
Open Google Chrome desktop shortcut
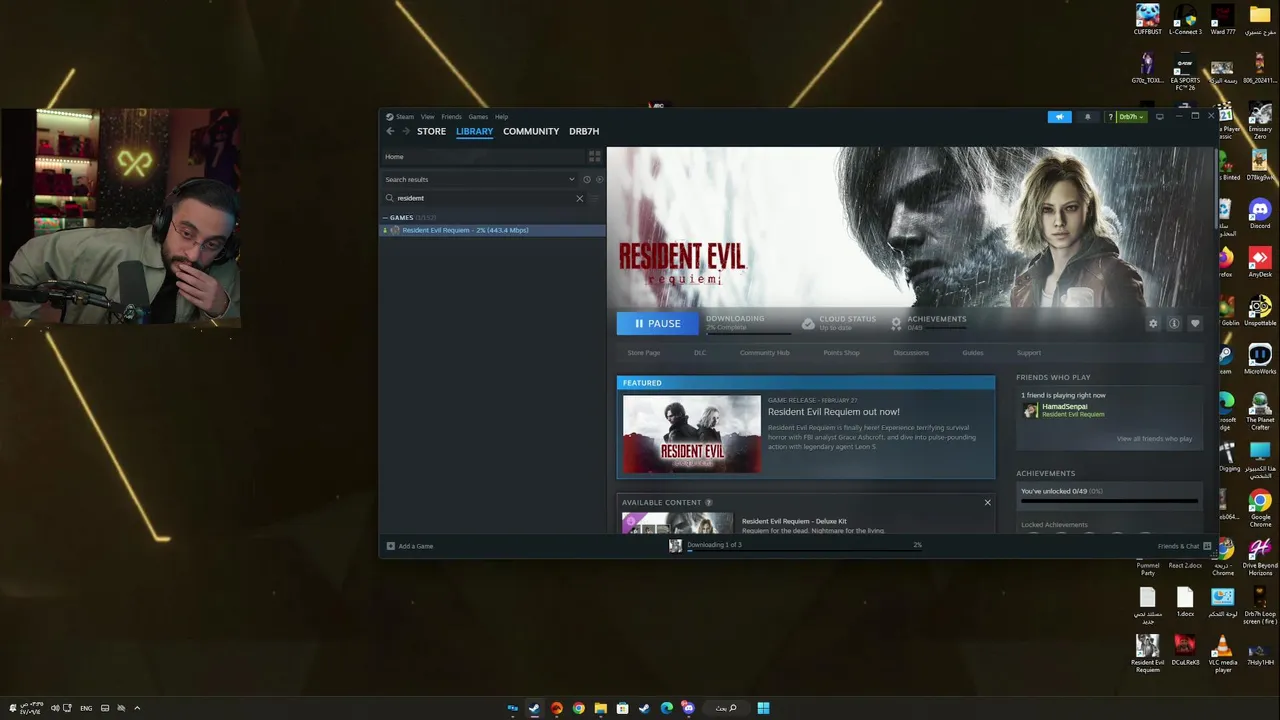point(1259,507)
